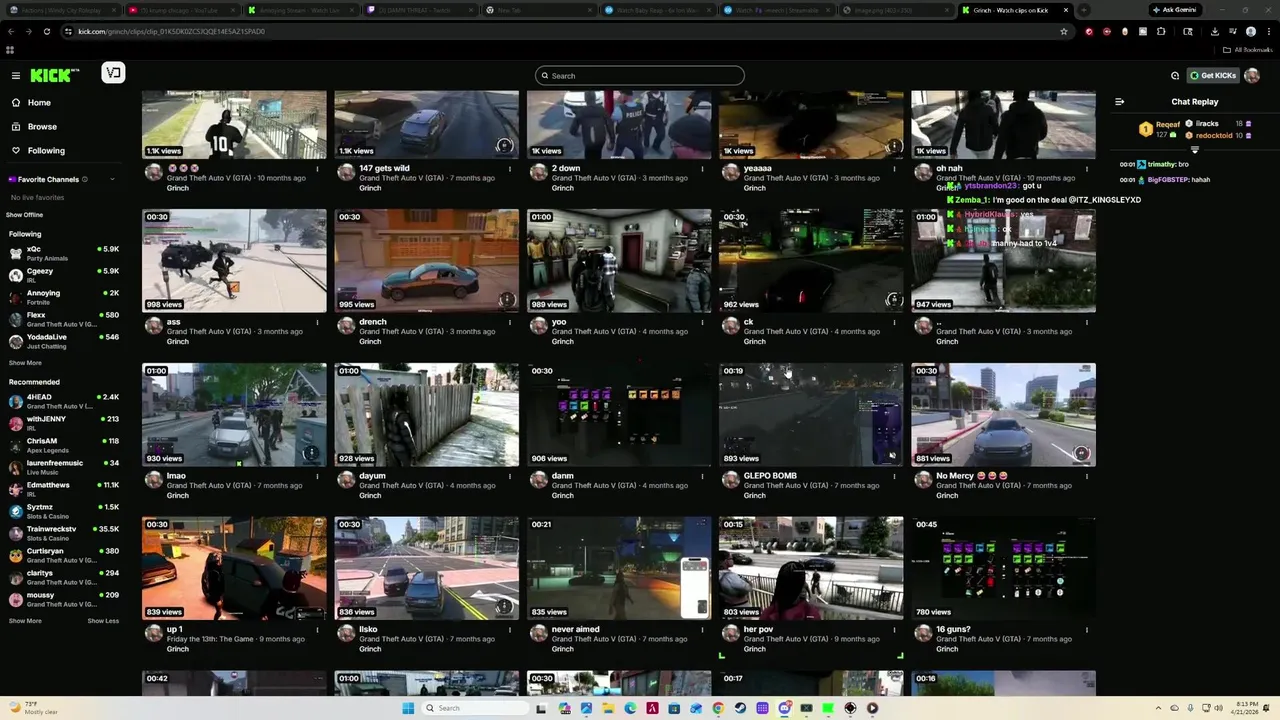
Task: Open Windows Start menu
Action: pos(408,708)
